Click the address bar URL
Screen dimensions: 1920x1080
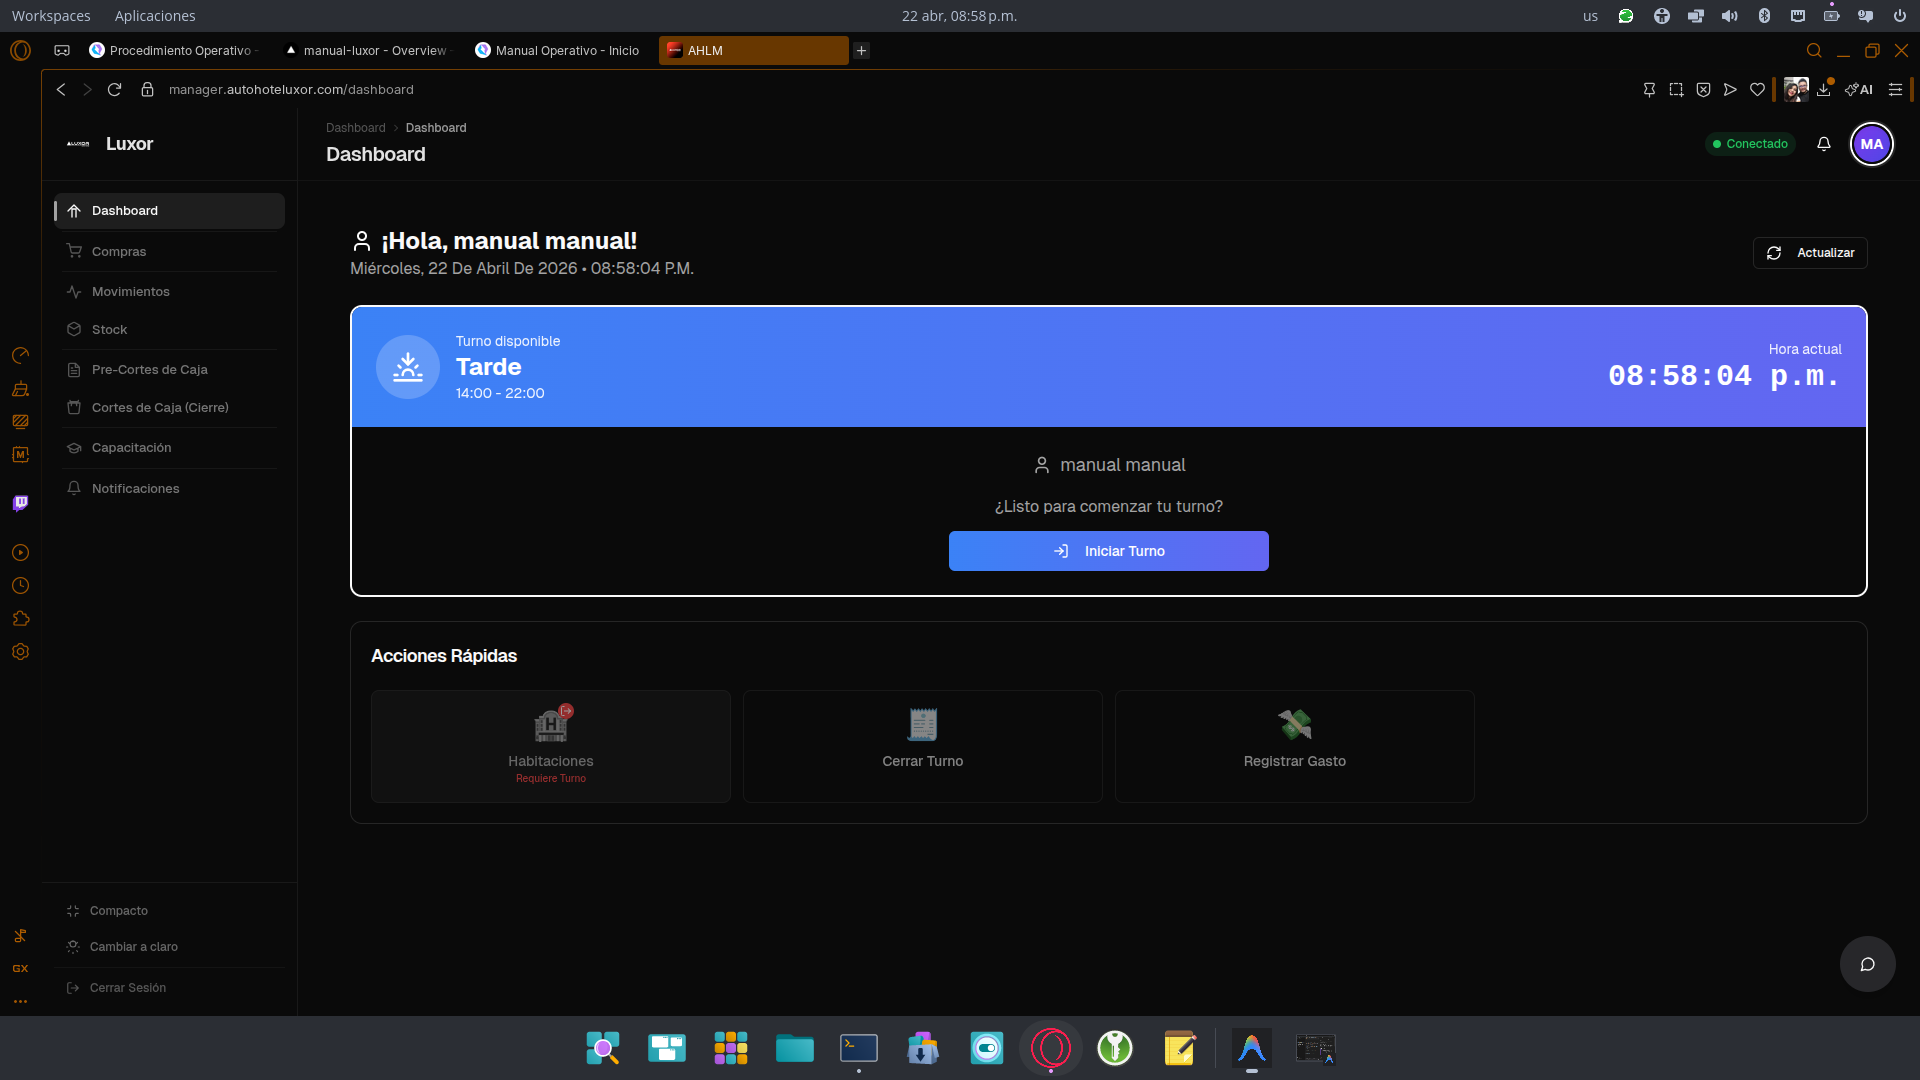pos(291,89)
